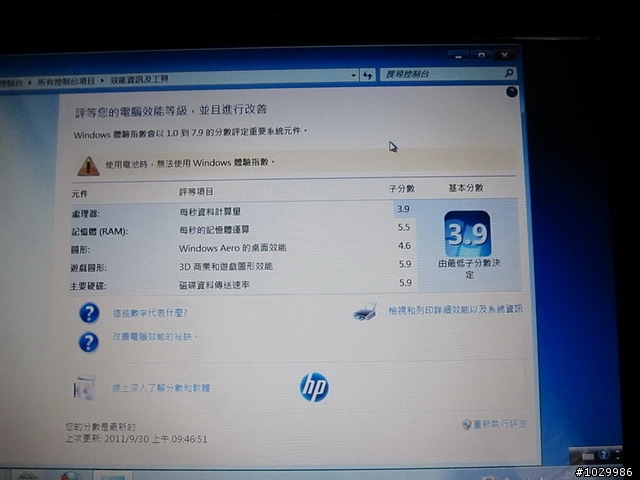
Task: Select Windows Aero 的桌面效能 text
Action: (x=232, y=248)
